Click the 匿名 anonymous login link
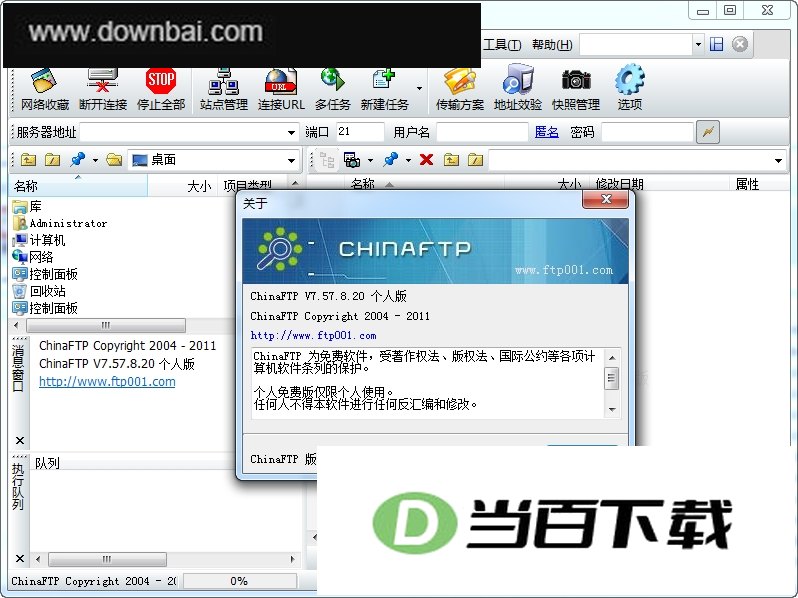The height and width of the screenshot is (598, 798). [x=547, y=132]
